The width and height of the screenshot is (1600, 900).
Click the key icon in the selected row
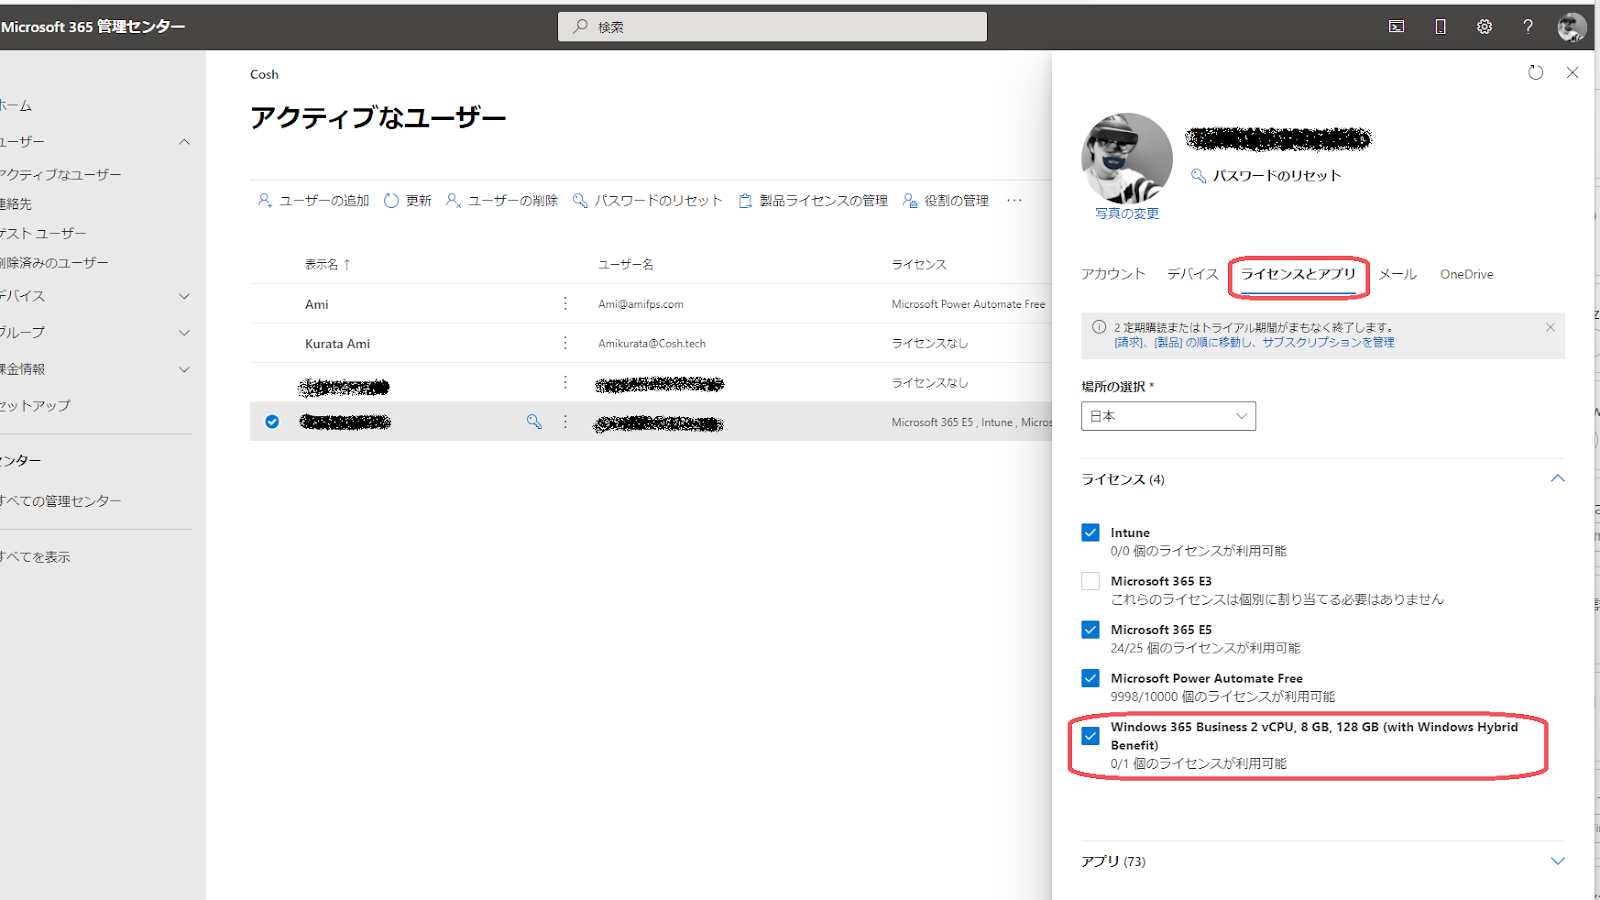[534, 422]
